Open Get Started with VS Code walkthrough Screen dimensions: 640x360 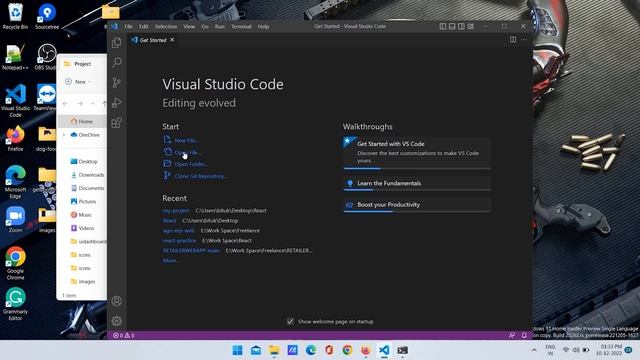coord(417,153)
